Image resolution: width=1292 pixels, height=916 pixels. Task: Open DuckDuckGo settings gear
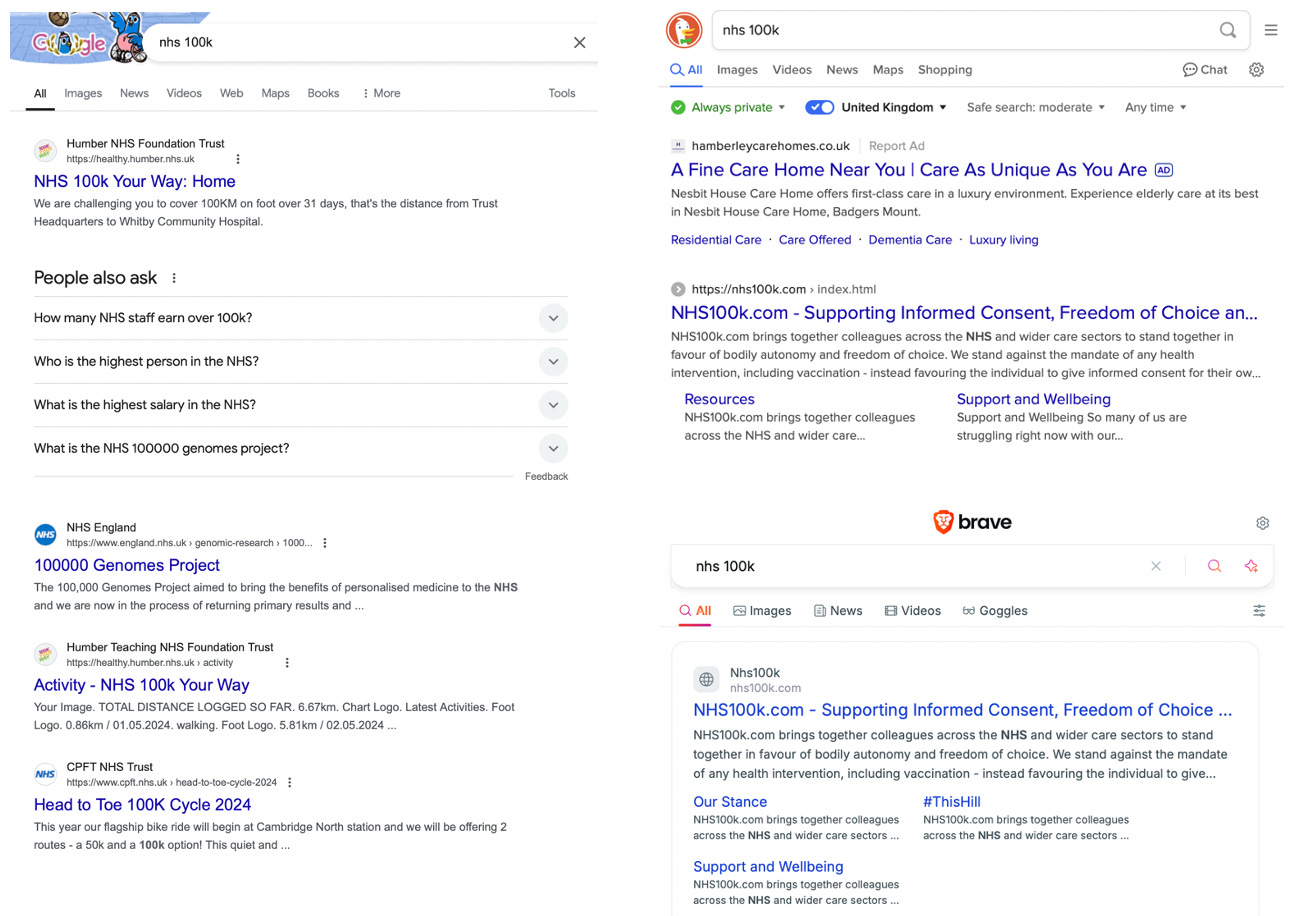pyautogui.click(x=1257, y=70)
